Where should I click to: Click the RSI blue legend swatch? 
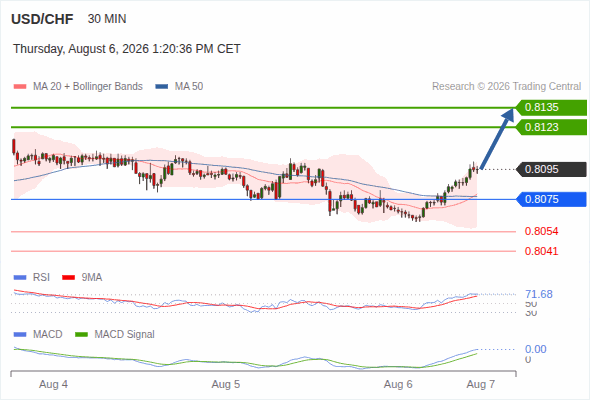(x=20, y=278)
